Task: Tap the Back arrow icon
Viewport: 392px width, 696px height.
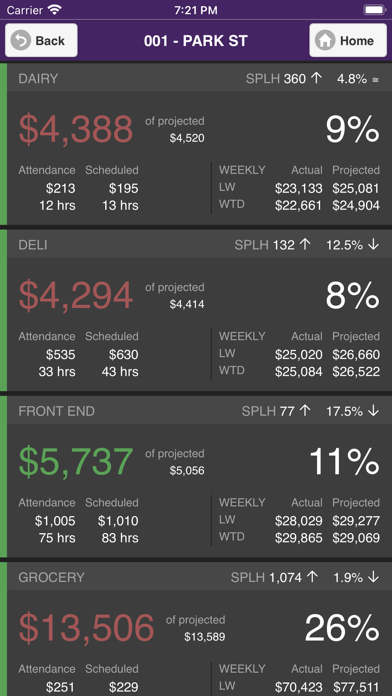Action: click(x=21, y=40)
